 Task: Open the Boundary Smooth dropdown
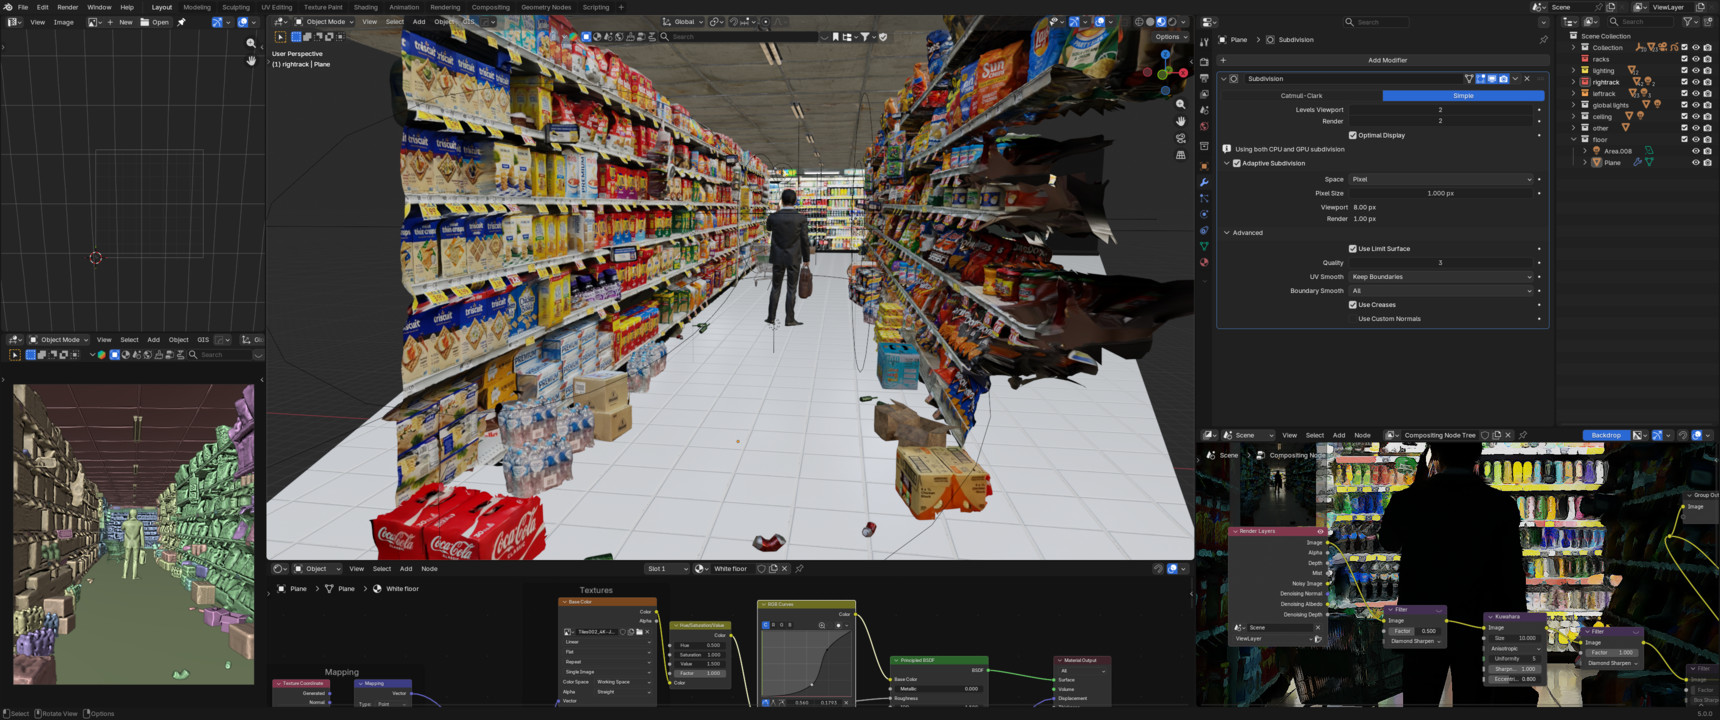point(1441,291)
